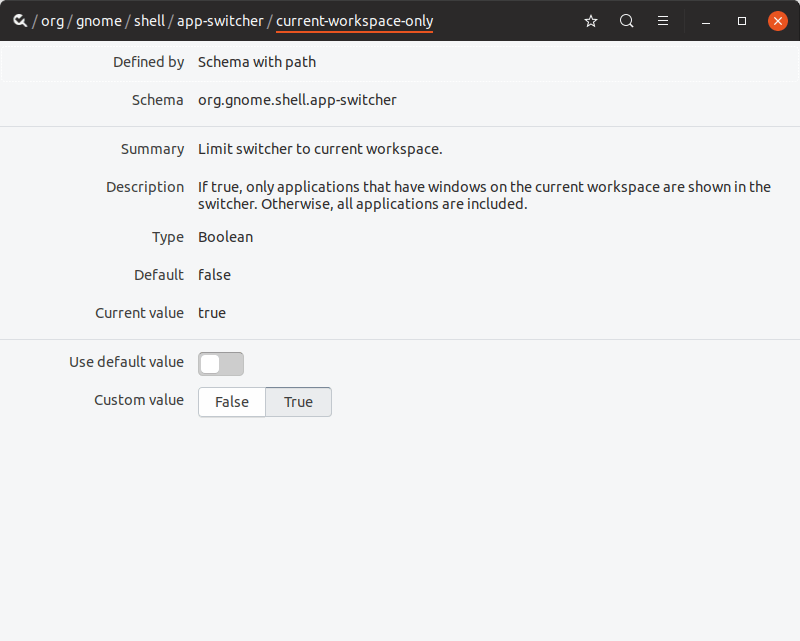
Task: Navigate to the app-switcher path segment
Action: point(220,21)
